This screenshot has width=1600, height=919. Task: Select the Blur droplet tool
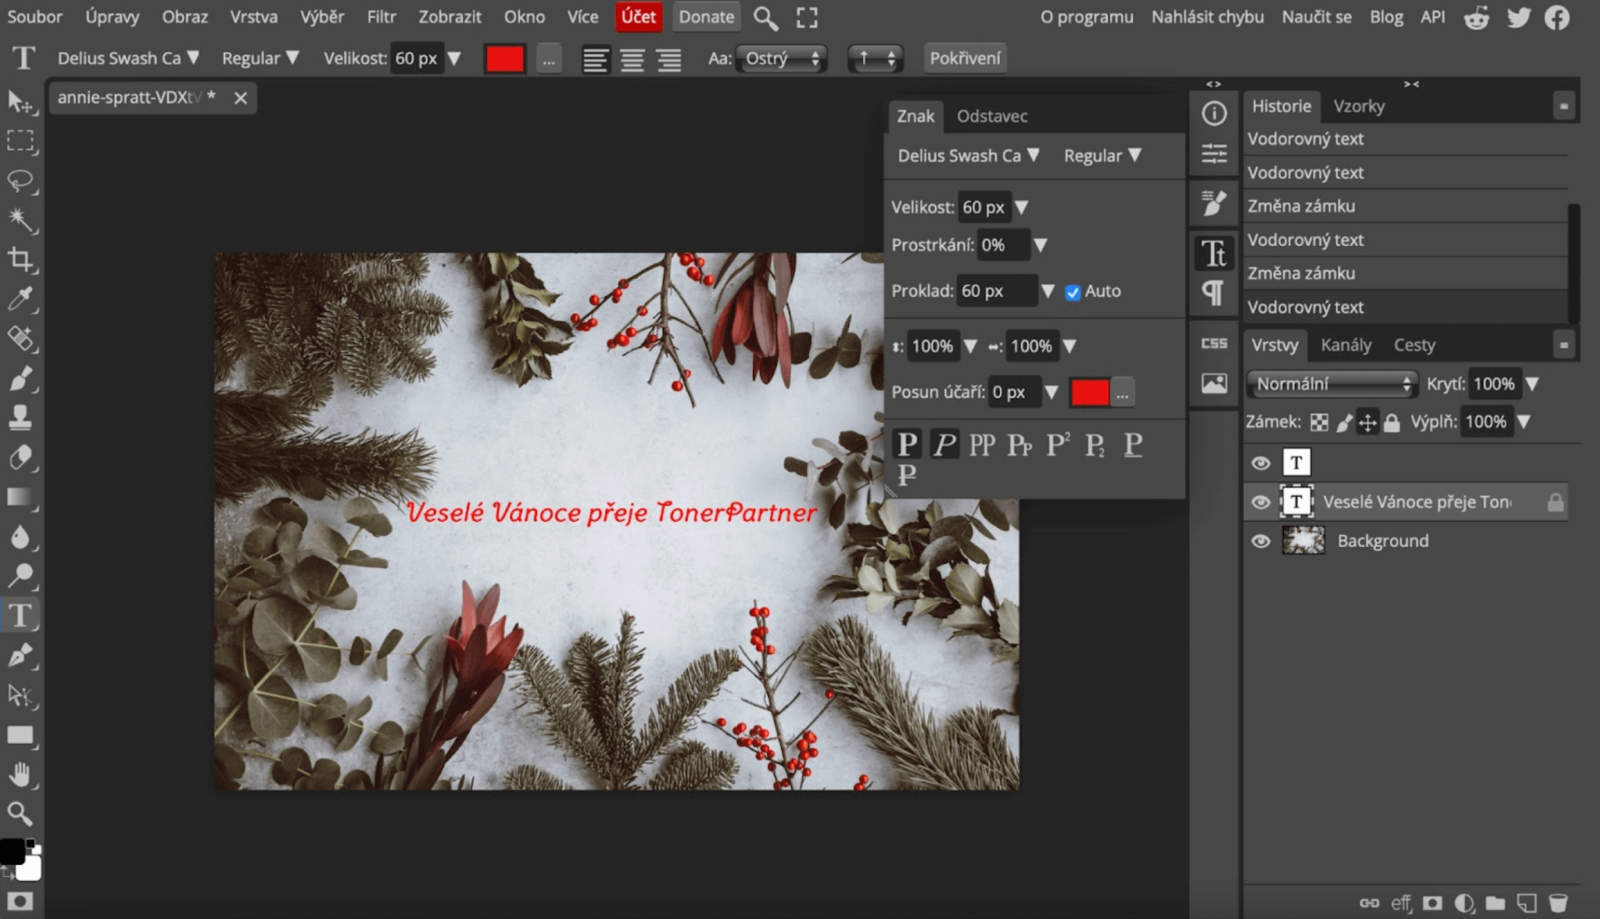coord(20,537)
